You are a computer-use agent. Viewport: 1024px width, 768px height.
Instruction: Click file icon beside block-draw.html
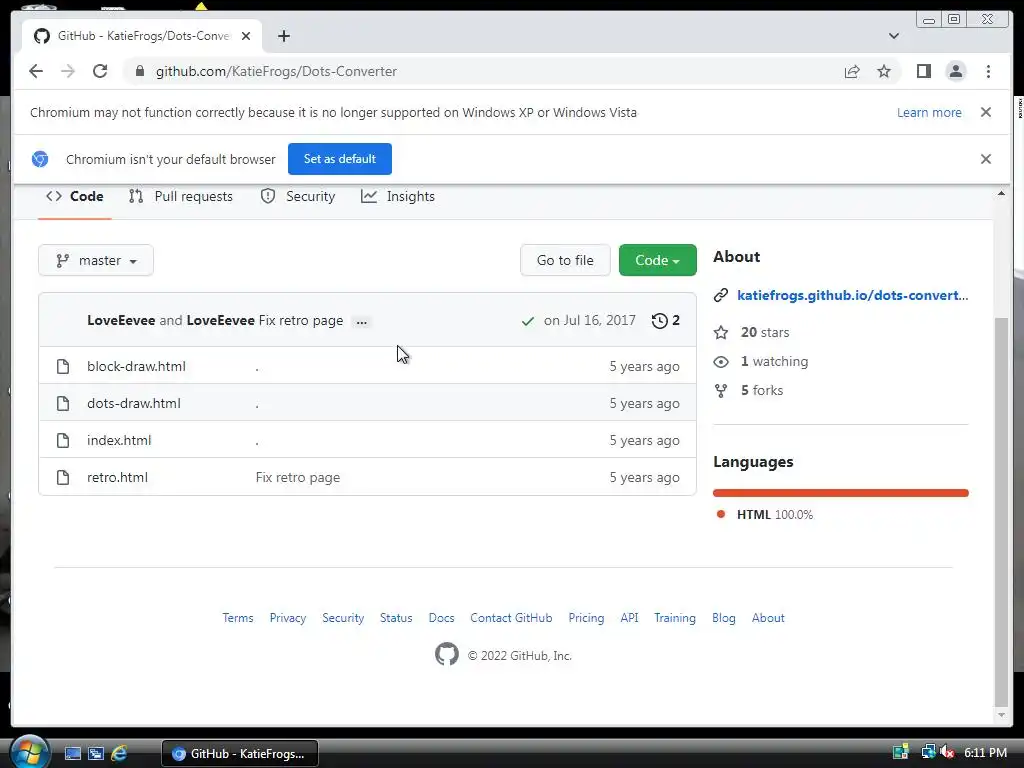pos(63,366)
